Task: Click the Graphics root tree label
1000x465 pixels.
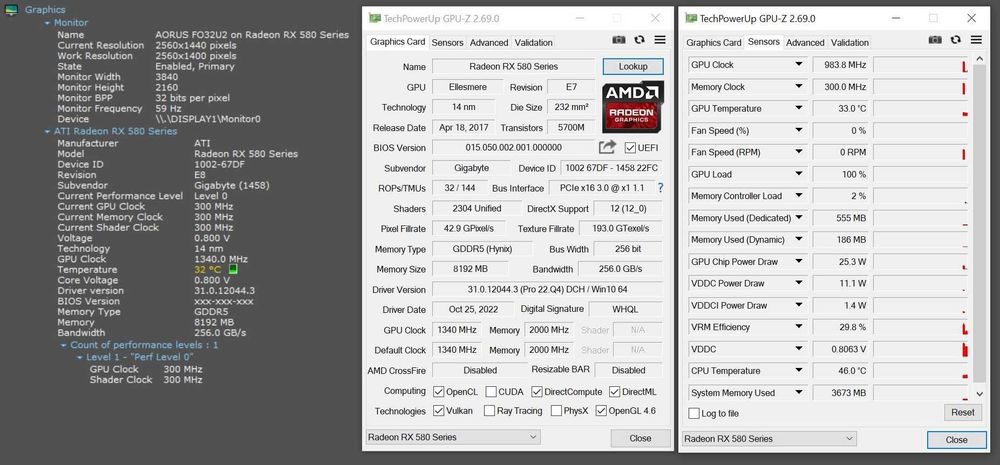Action: [x=45, y=10]
